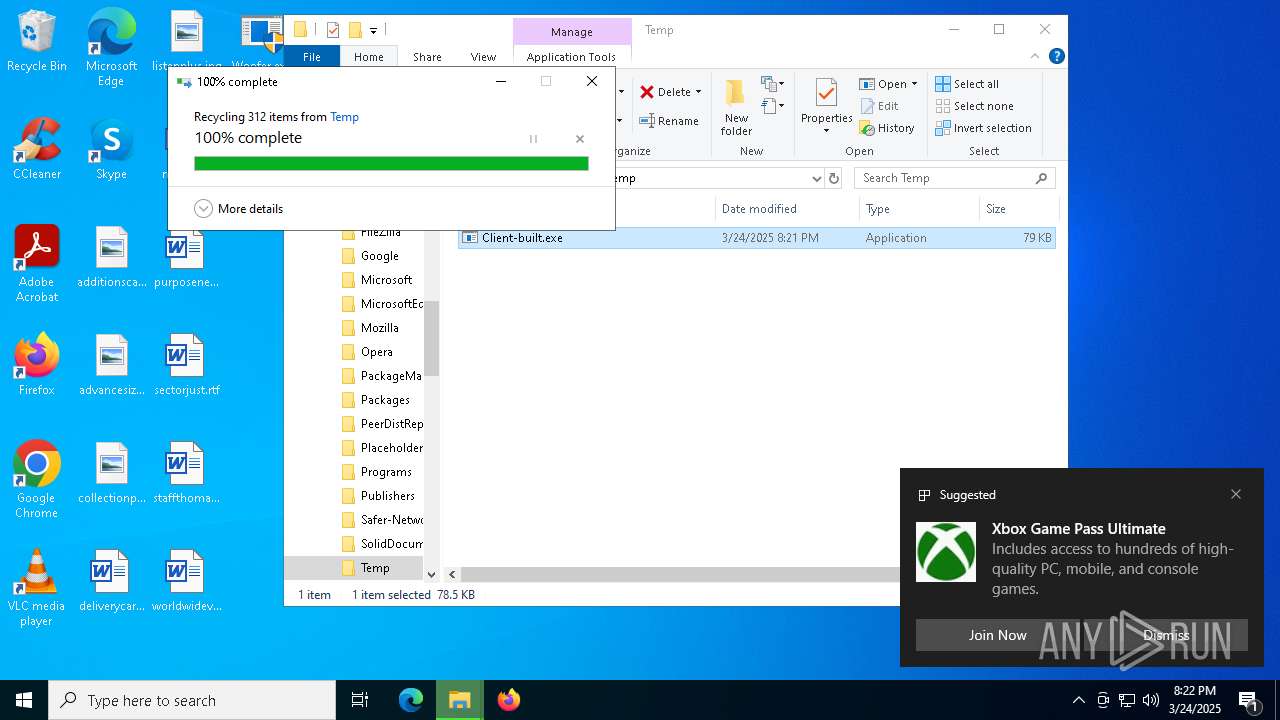This screenshot has width=1280, height=720.
Task: Click the Delete icon in ribbon
Action: tap(647, 92)
